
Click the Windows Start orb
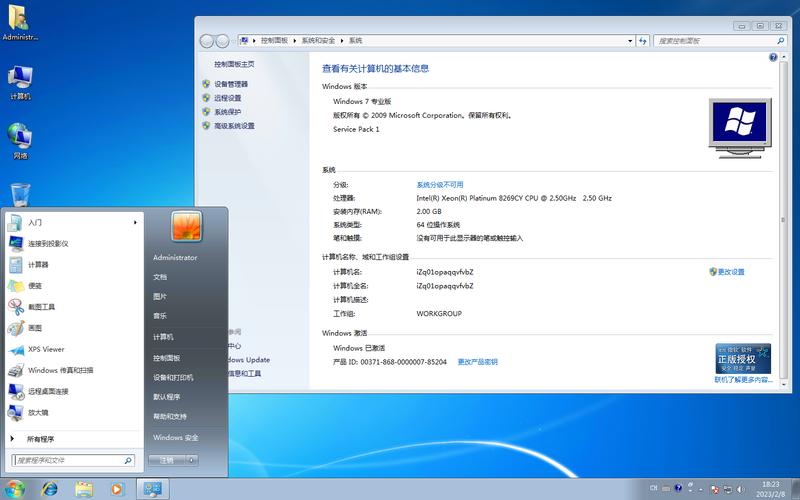click(x=14, y=489)
